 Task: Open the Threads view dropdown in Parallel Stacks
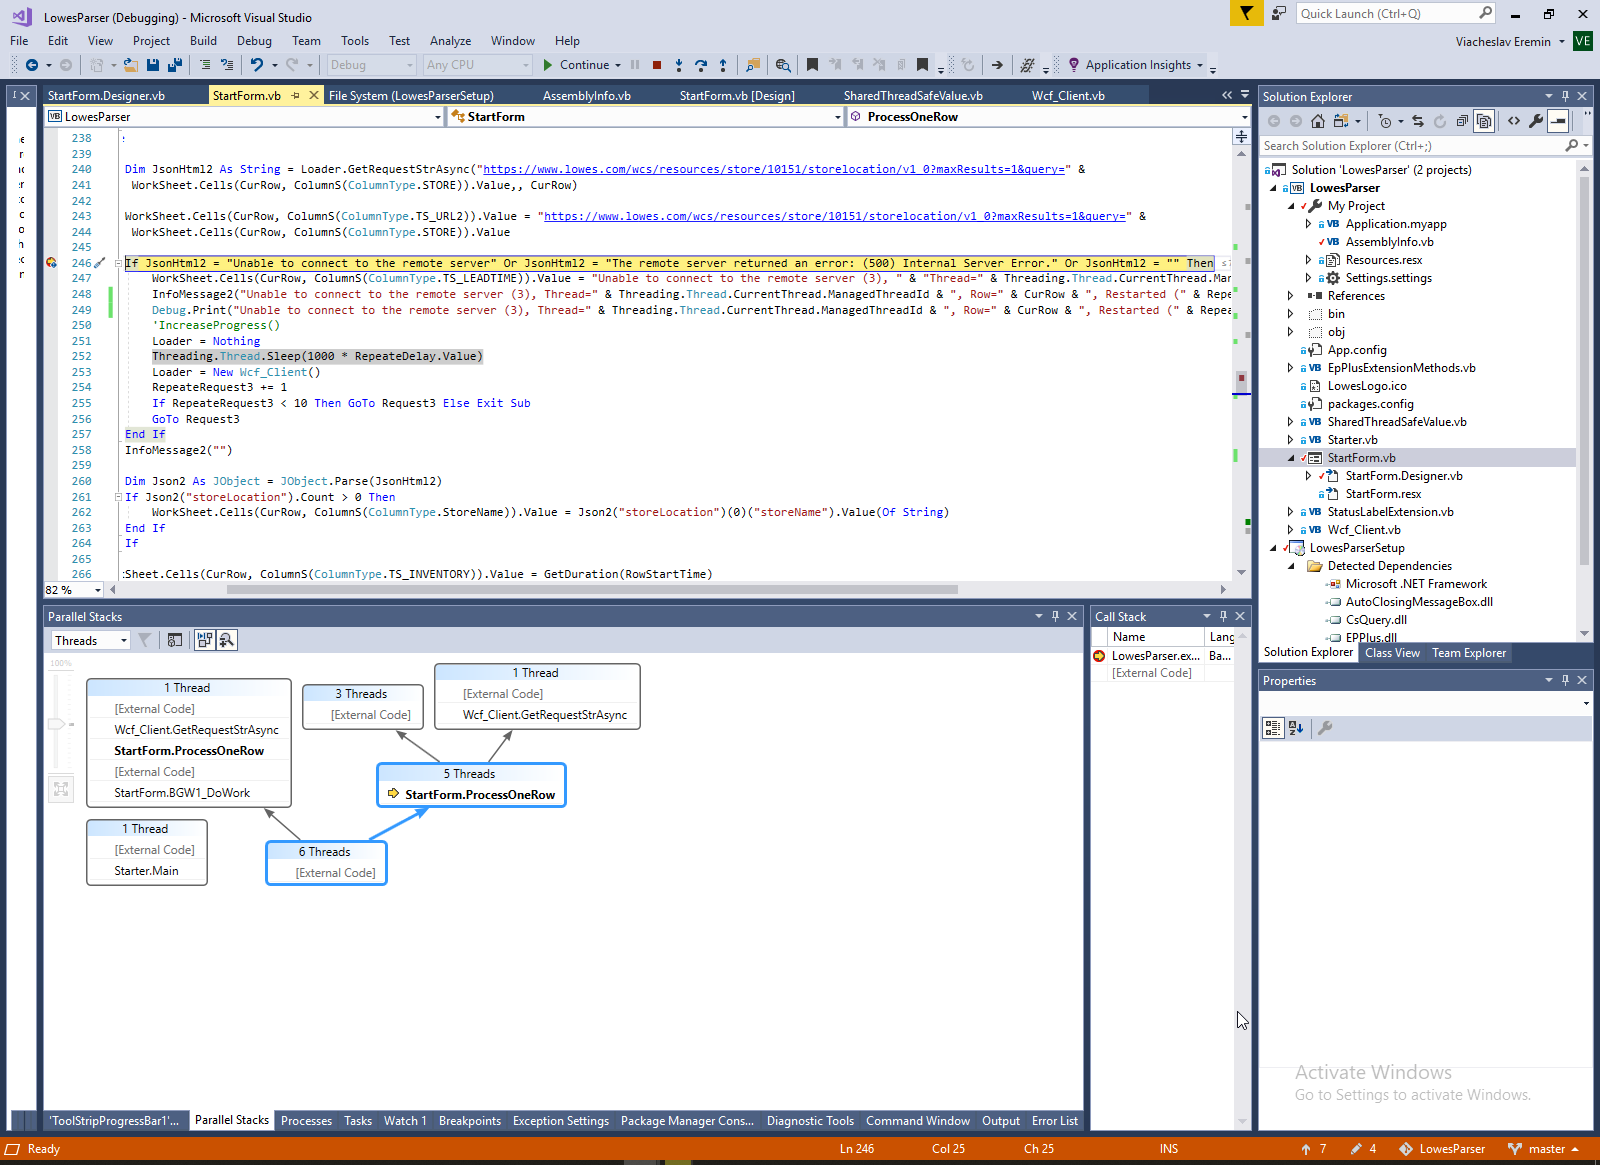point(91,640)
